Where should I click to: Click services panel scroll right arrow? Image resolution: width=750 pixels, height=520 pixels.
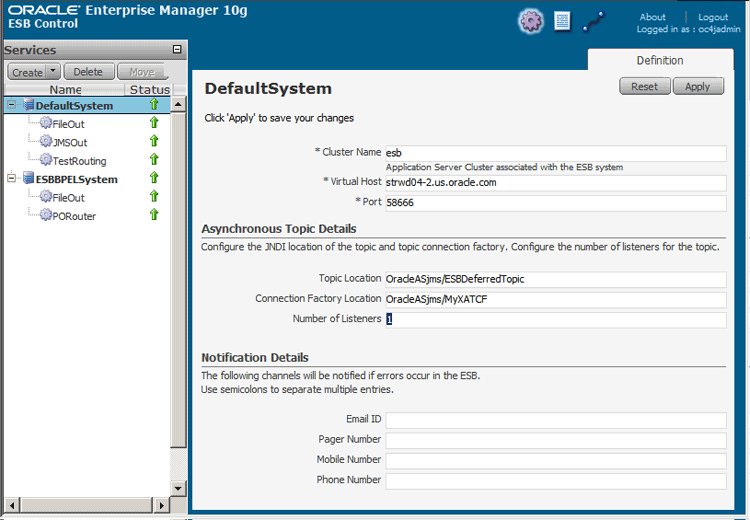pos(162,505)
